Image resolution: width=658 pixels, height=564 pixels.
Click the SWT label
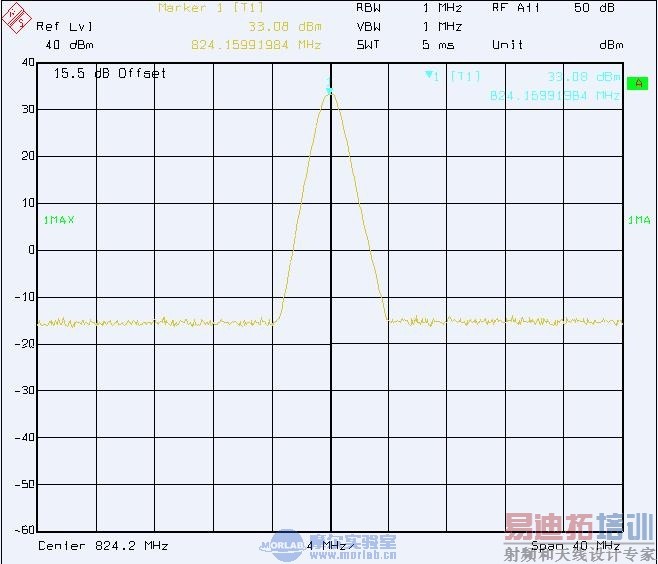(368, 44)
